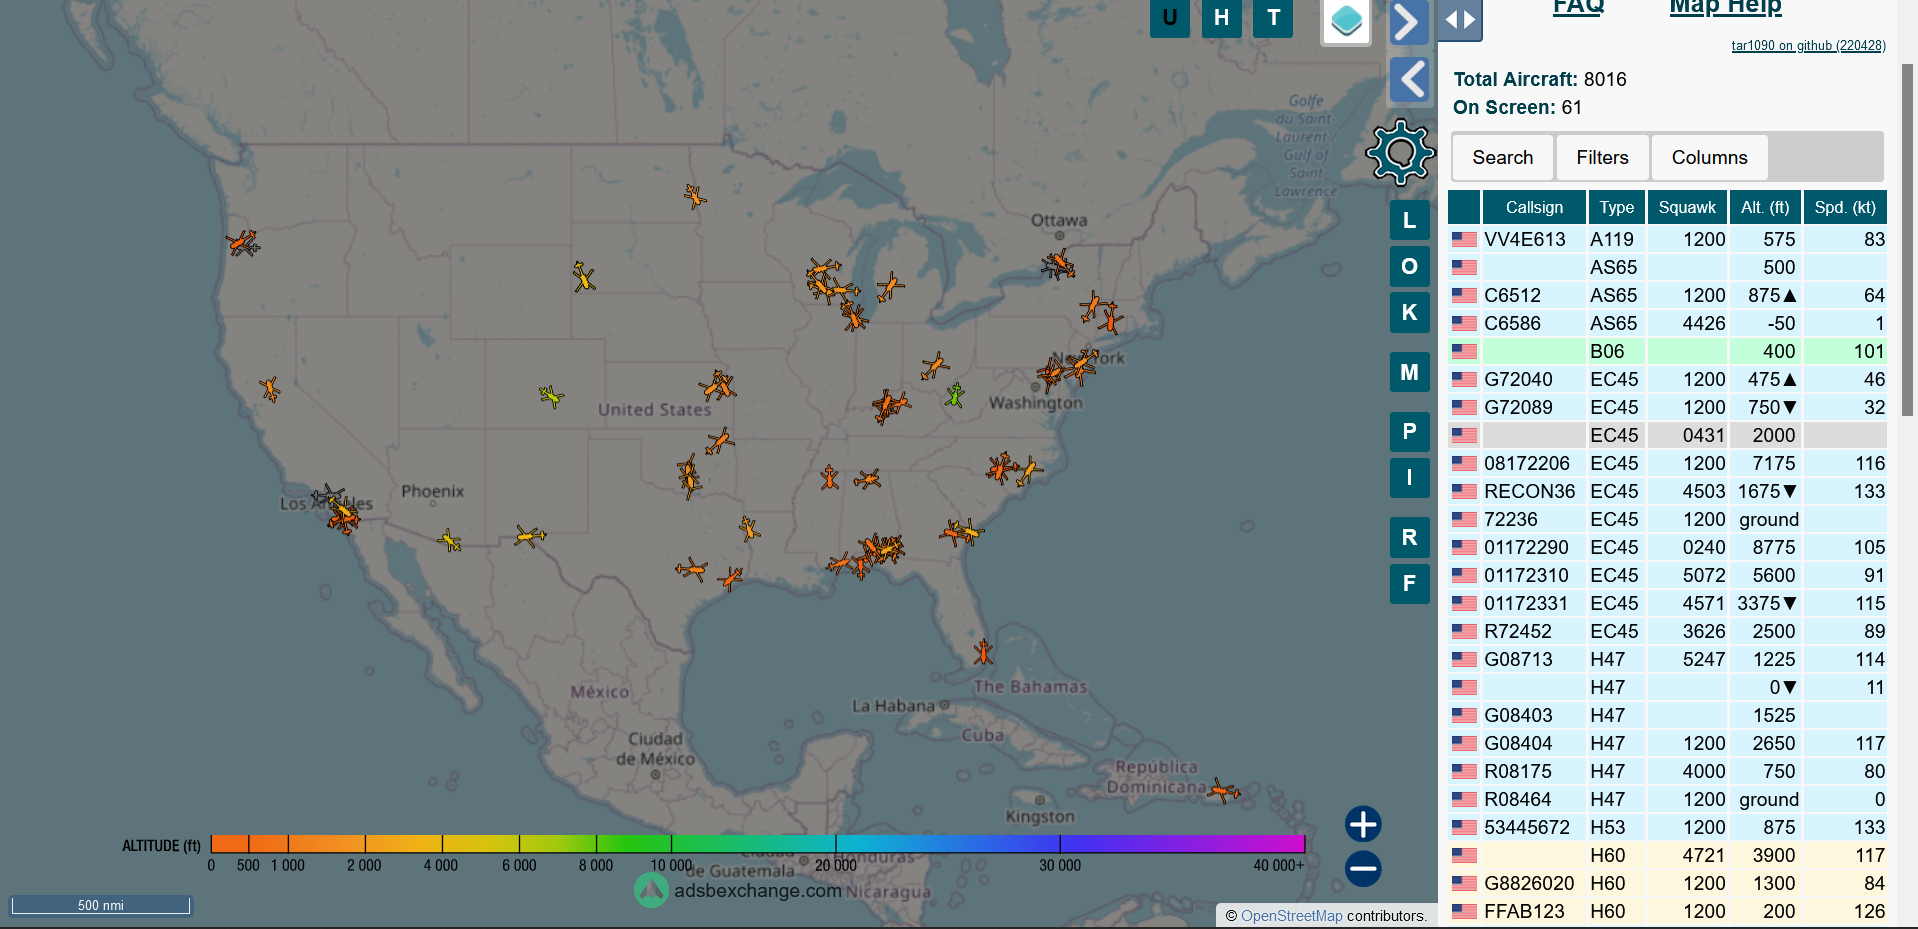Screen dimensions: 1918x929
Task: Sort table by Alt. (ft) column
Action: [x=1765, y=207]
